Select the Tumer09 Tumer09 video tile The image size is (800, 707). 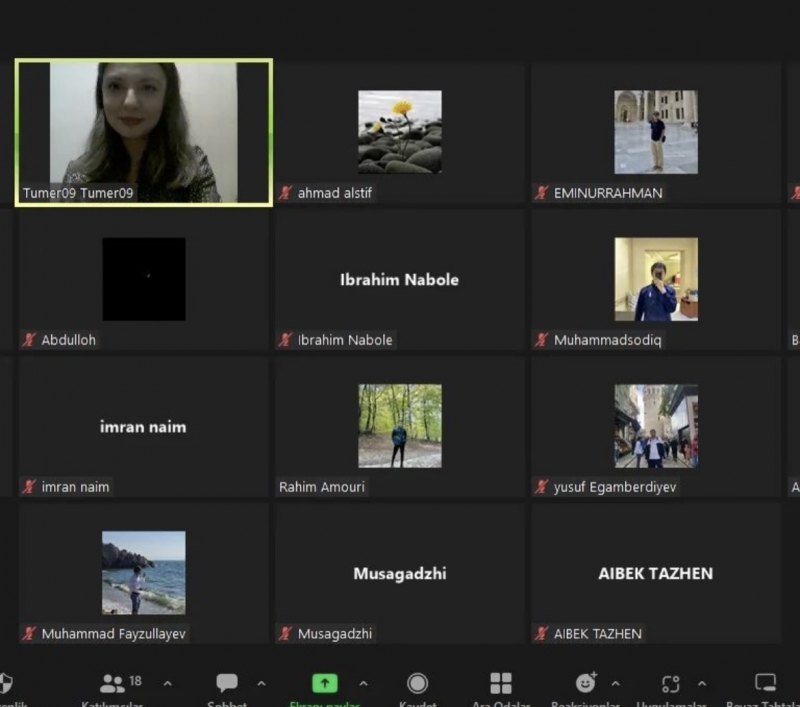[x=144, y=133]
